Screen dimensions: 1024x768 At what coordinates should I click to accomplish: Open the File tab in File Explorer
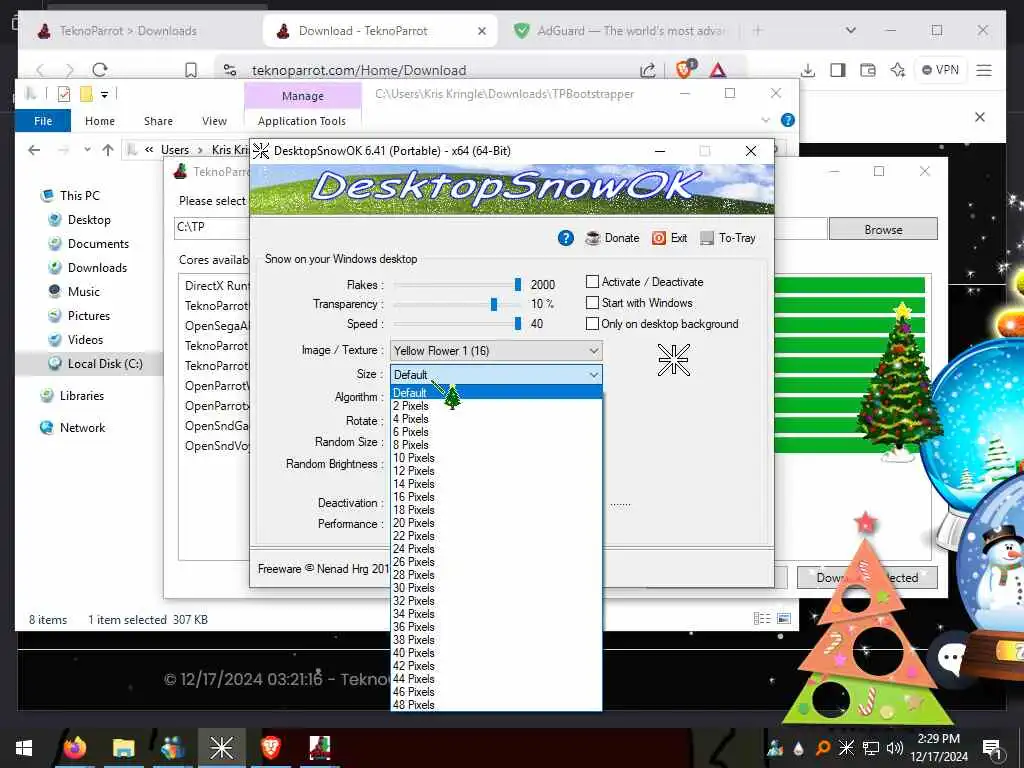pyautogui.click(x=43, y=121)
